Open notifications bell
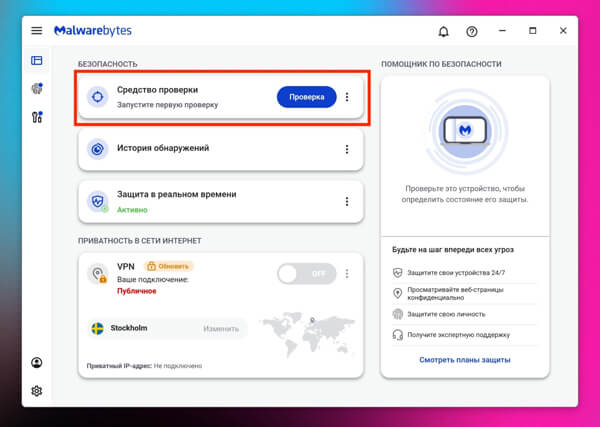Image resolution: width=600 pixels, height=427 pixels. click(443, 31)
